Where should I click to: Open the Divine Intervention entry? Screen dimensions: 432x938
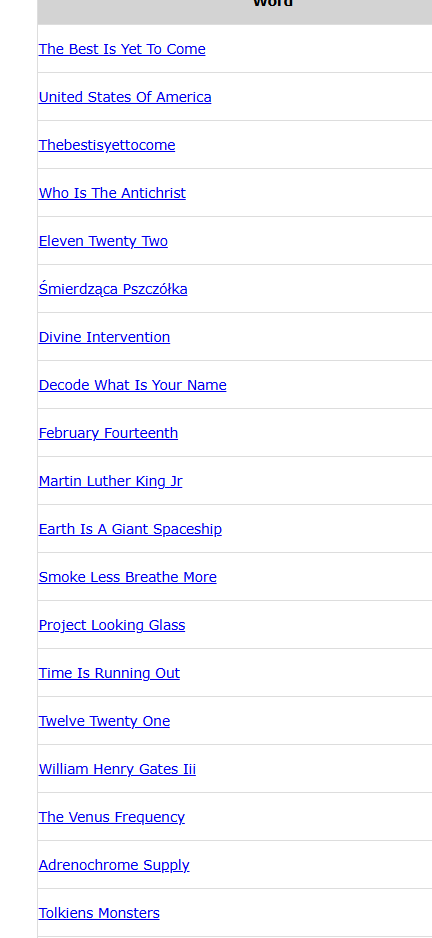105,337
